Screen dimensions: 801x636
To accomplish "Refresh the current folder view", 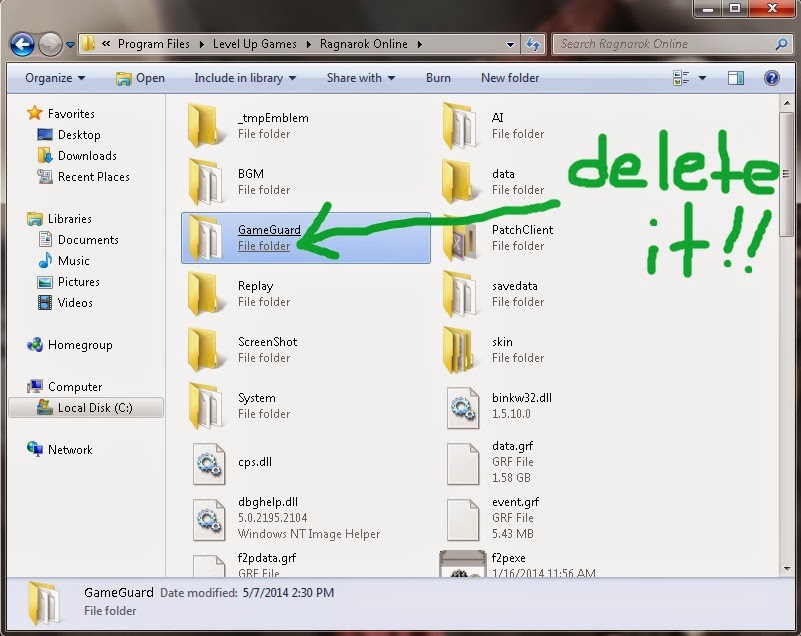I will point(533,44).
